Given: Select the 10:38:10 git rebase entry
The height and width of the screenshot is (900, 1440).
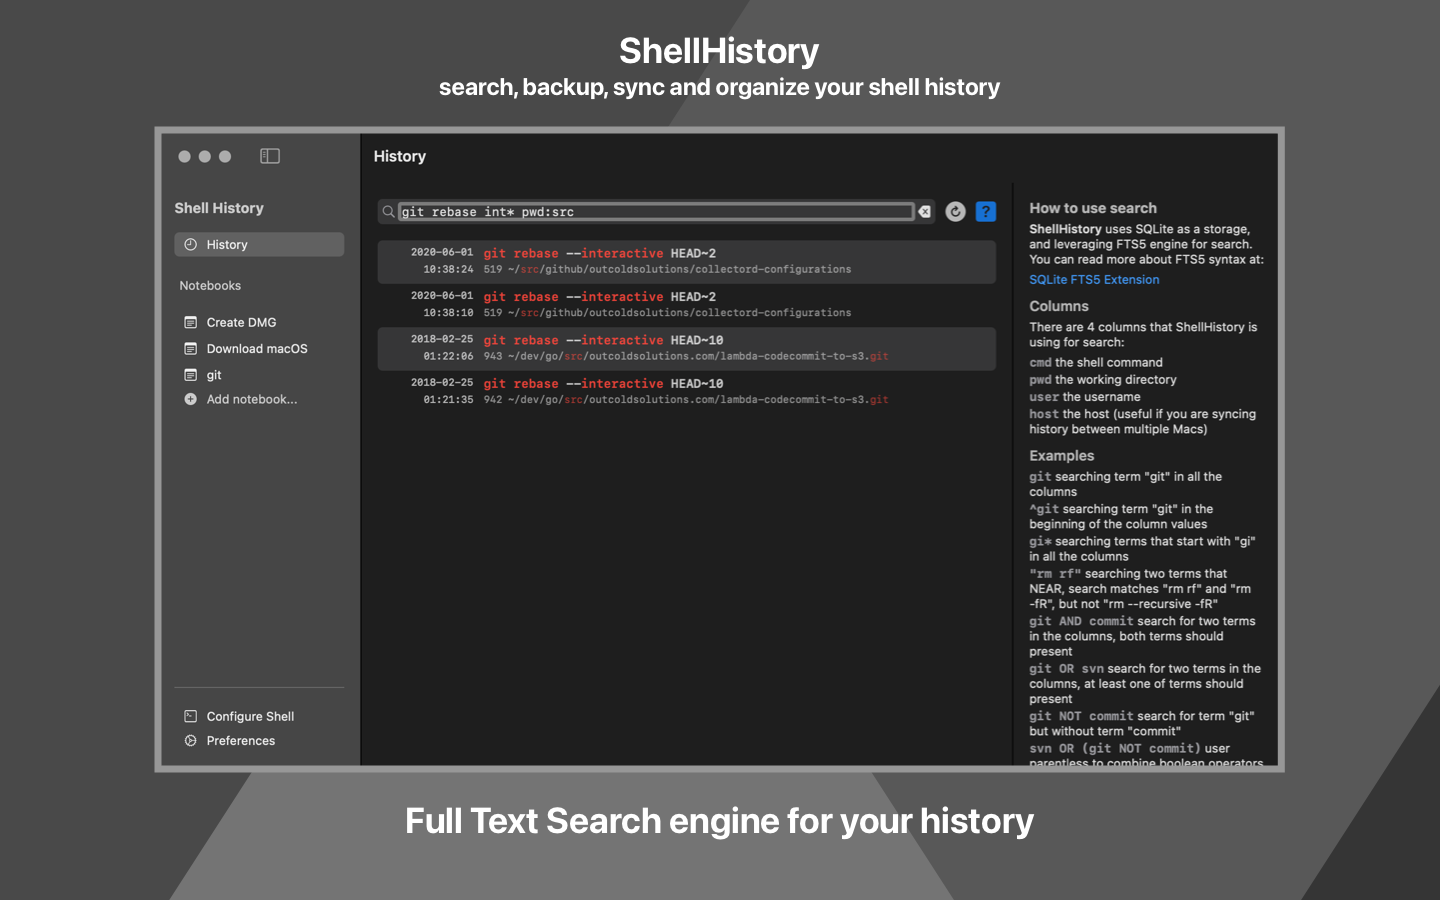Looking at the screenshot, I should (686, 305).
